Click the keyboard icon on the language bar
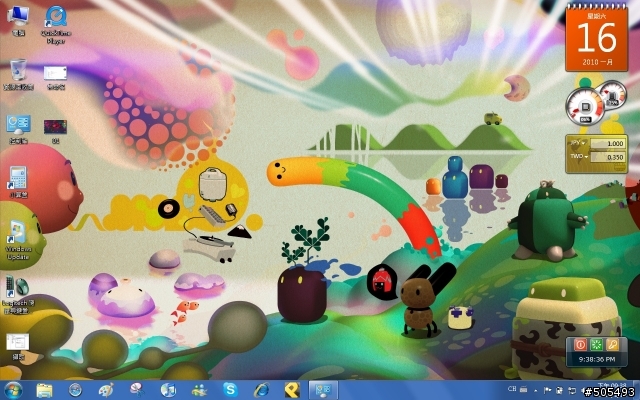Screen dimensions: 640x400 pos(523,390)
